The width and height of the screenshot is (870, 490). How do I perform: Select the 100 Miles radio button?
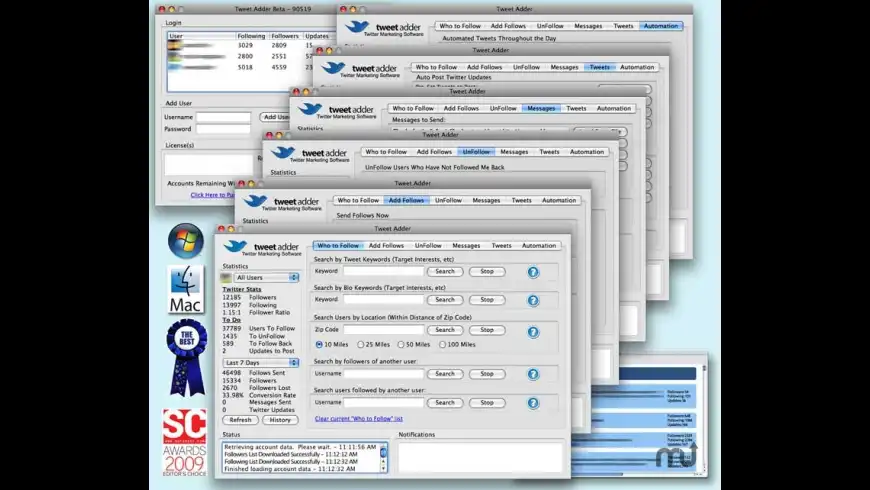click(x=442, y=345)
